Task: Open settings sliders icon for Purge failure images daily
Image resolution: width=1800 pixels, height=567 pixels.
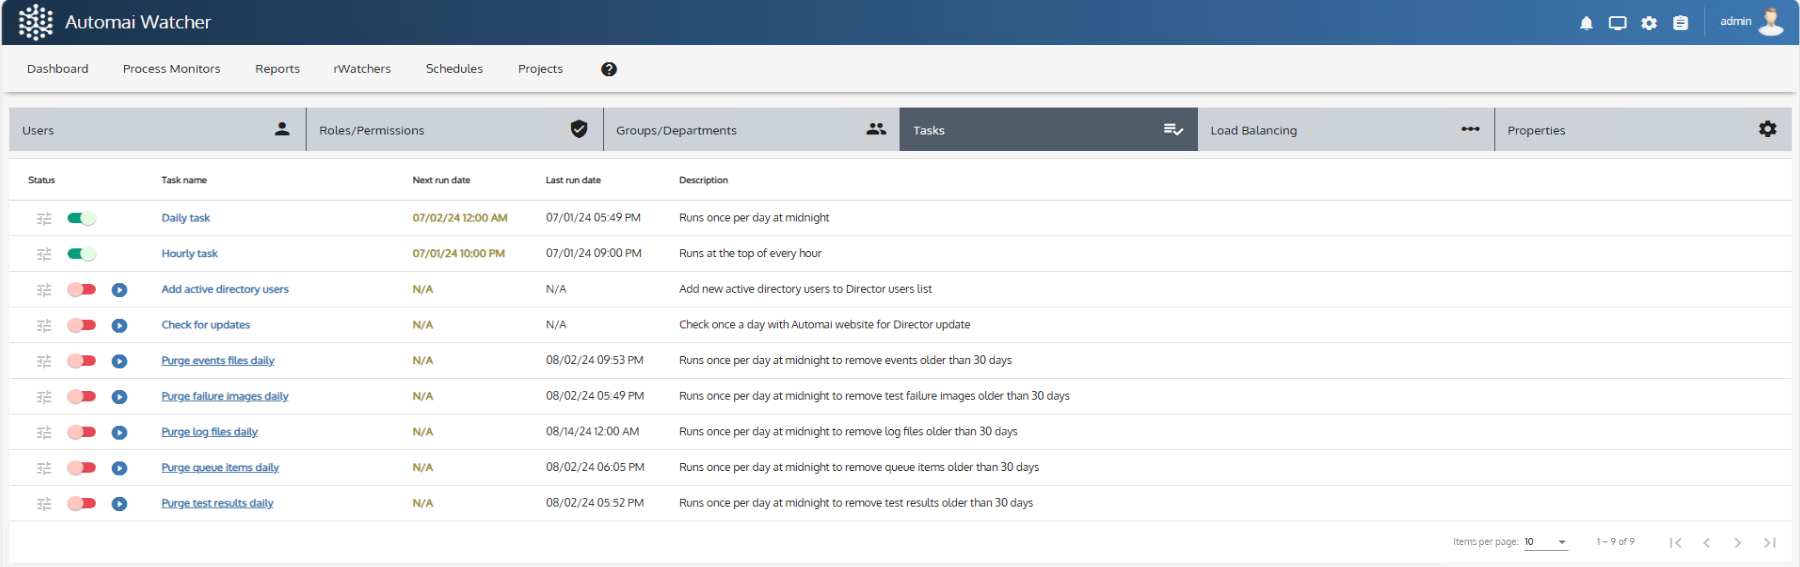Action: (44, 397)
